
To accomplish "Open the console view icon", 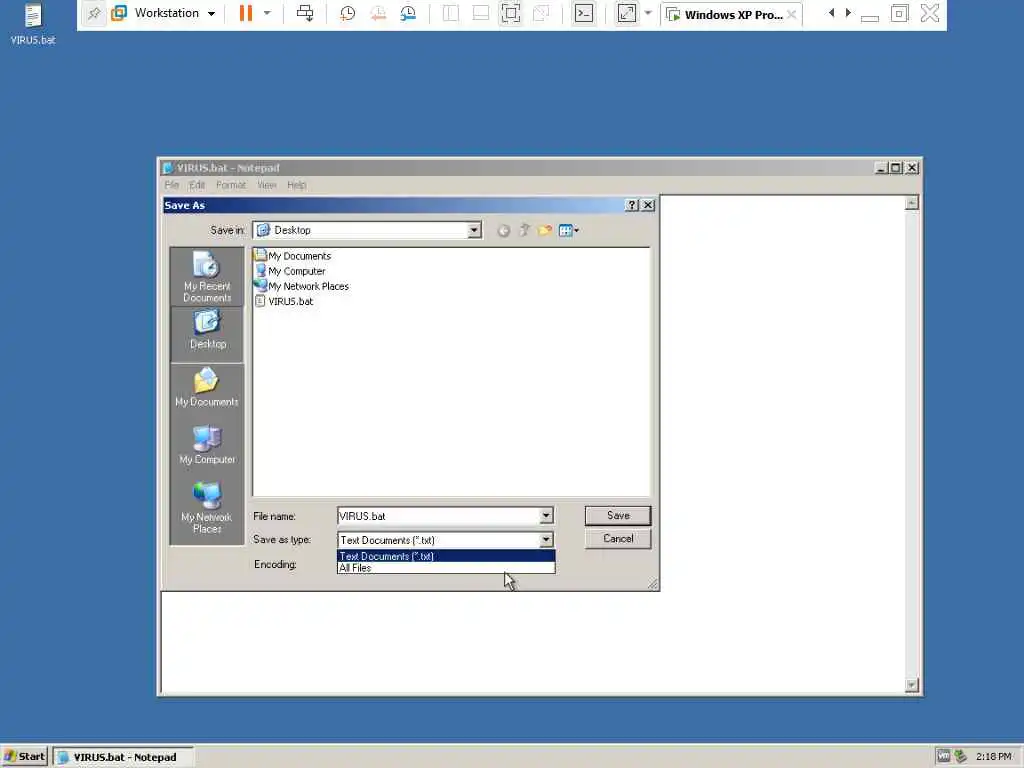I will tap(584, 13).
